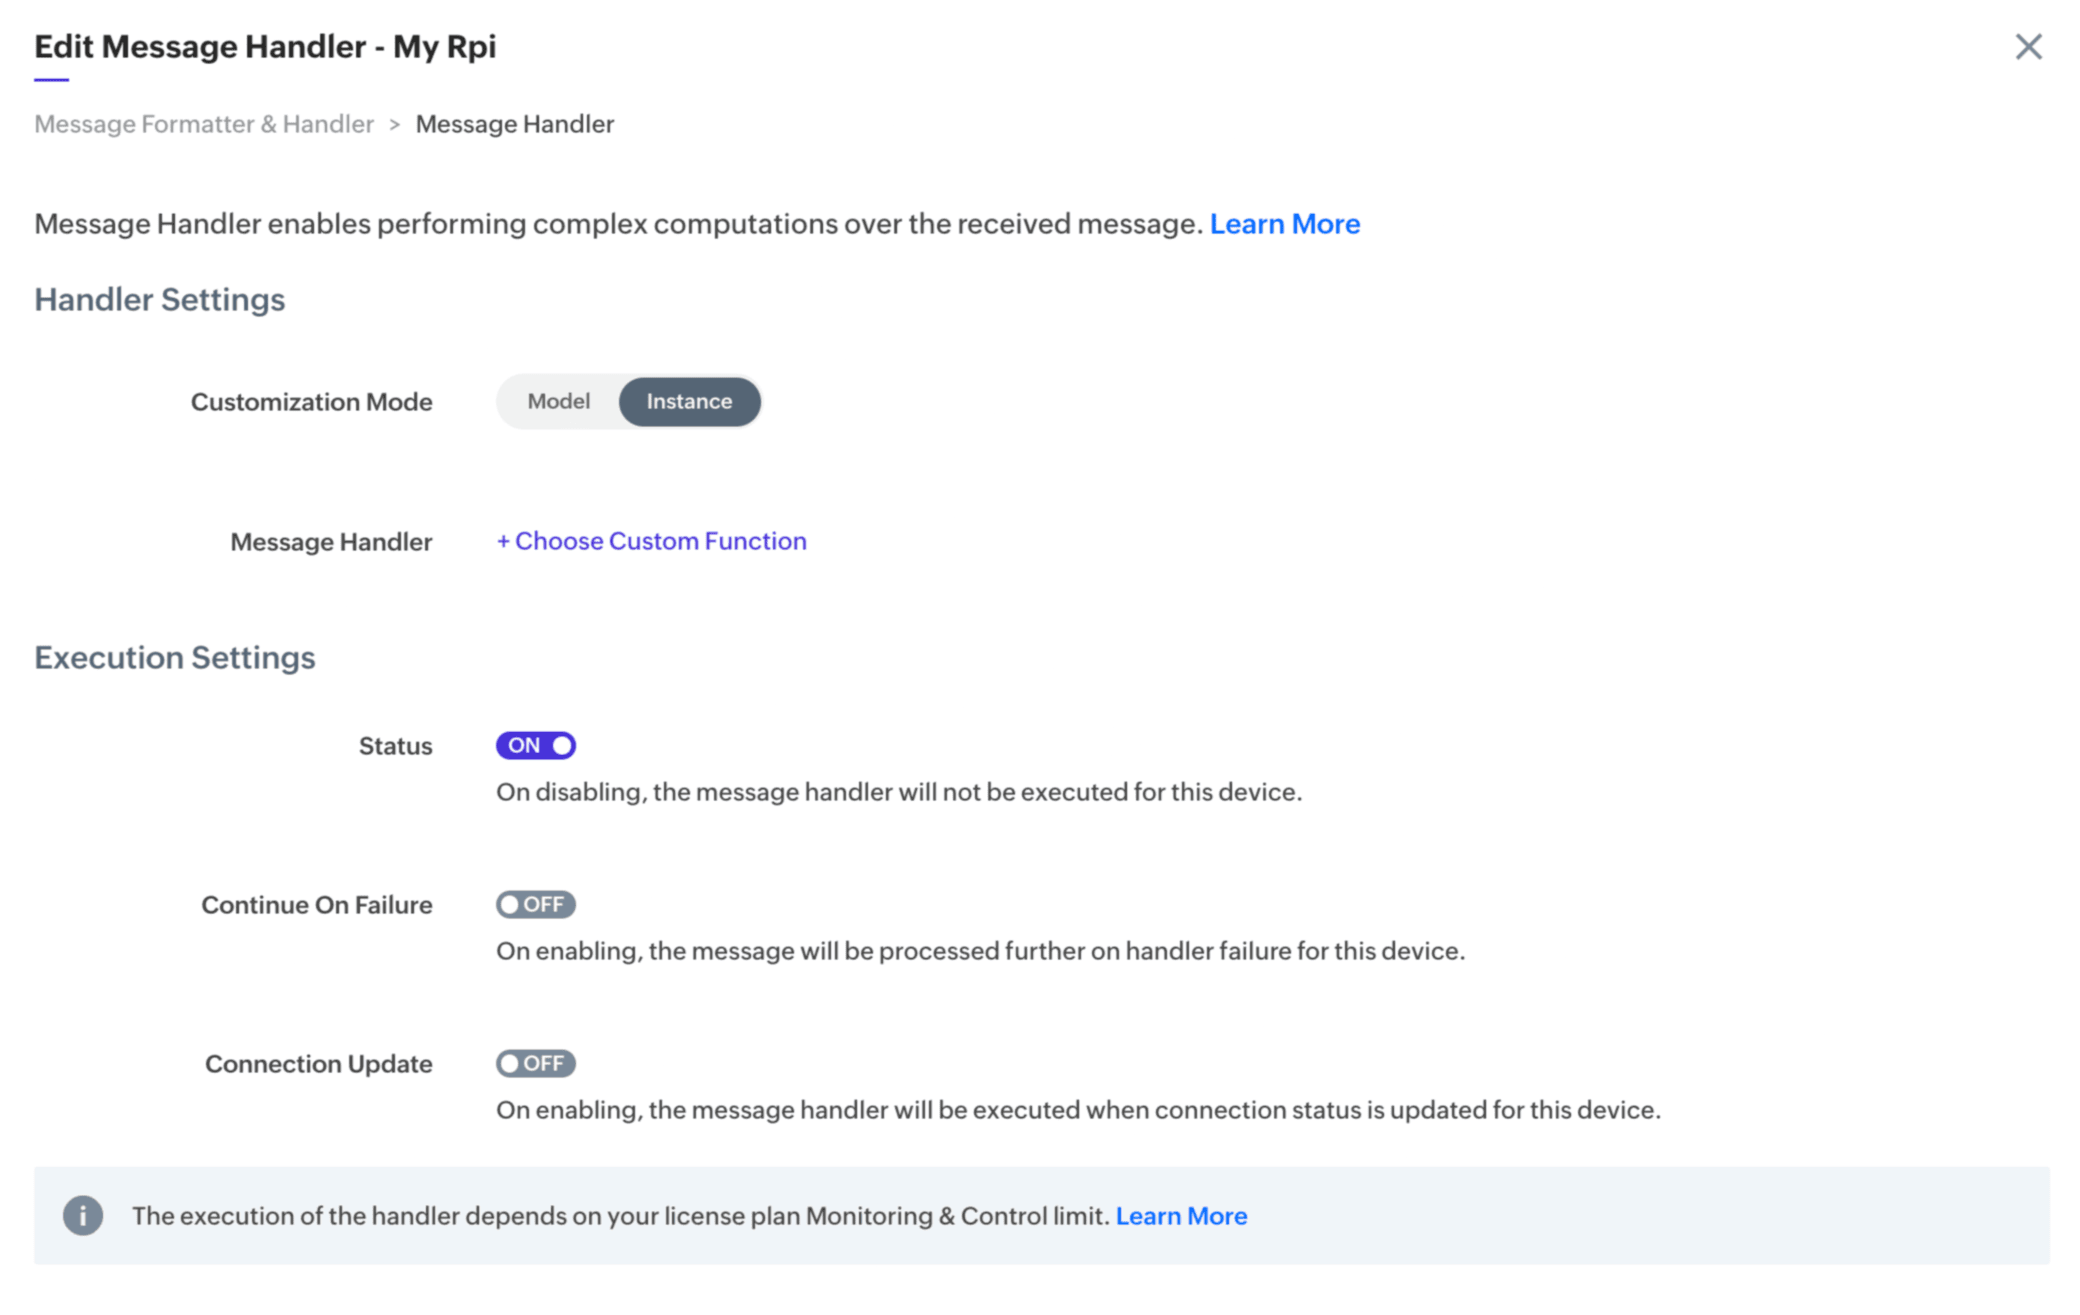Click the Continue On Failure field label
Image resolution: width=2080 pixels, height=1315 pixels.
316,905
